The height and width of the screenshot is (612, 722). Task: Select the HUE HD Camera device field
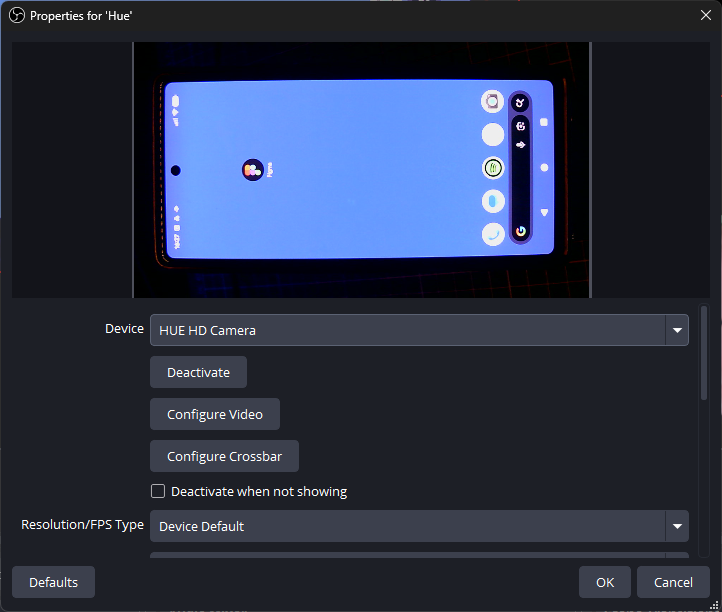407,330
